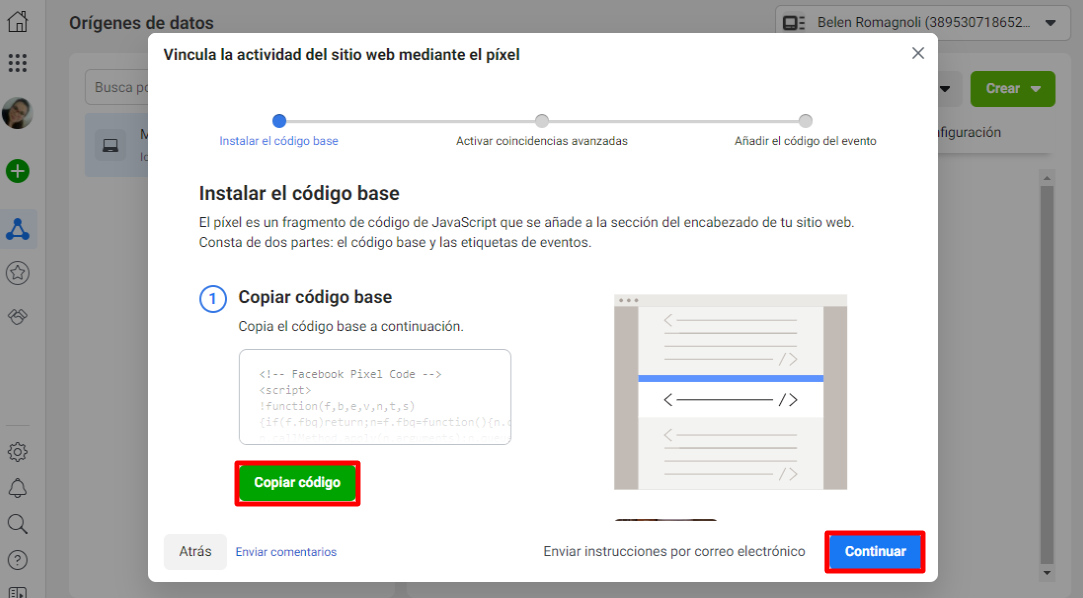Click the search magnifier icon in sidebar
The height and width of the screenshot is (598, 1083).
coord(18,524)
